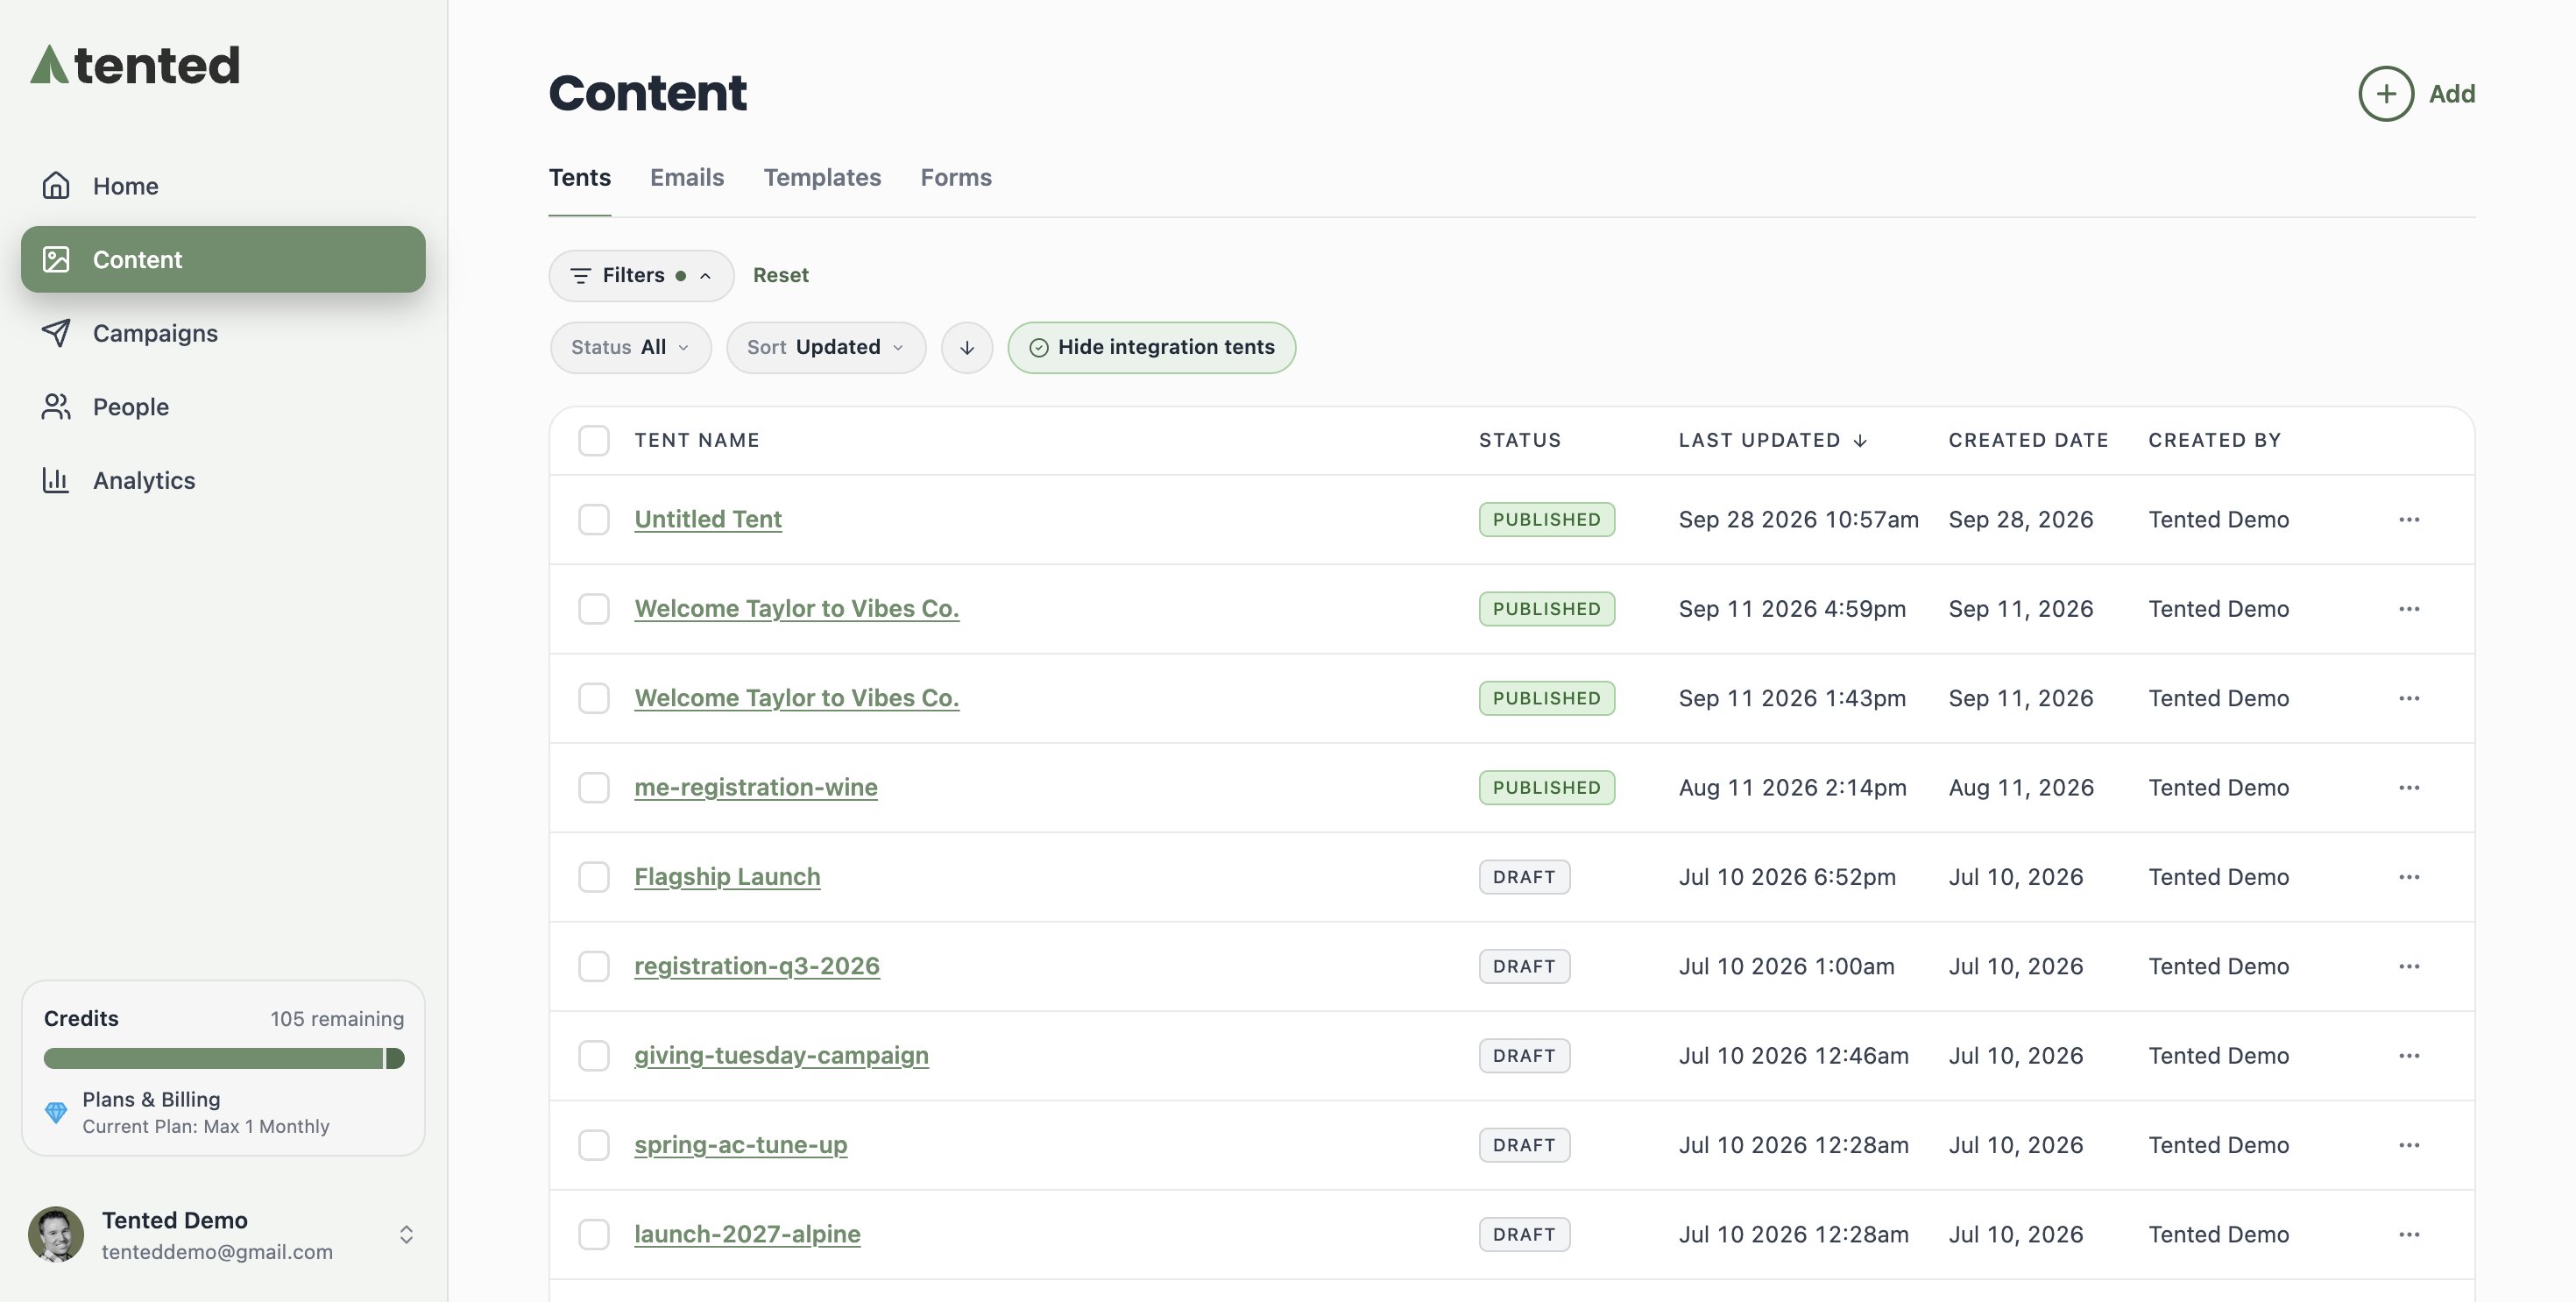Open more options for registration-q3-2026 row
Image resolution: width=2576 pixels, height=1302 pixels.
point(2409,966)
